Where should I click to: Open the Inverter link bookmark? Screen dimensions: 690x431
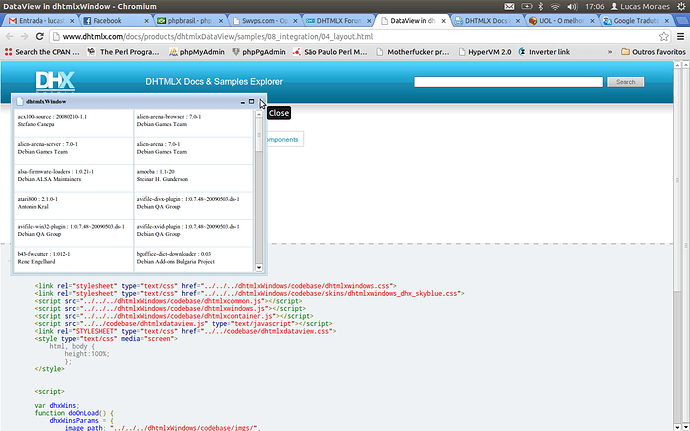pos(544,52)
